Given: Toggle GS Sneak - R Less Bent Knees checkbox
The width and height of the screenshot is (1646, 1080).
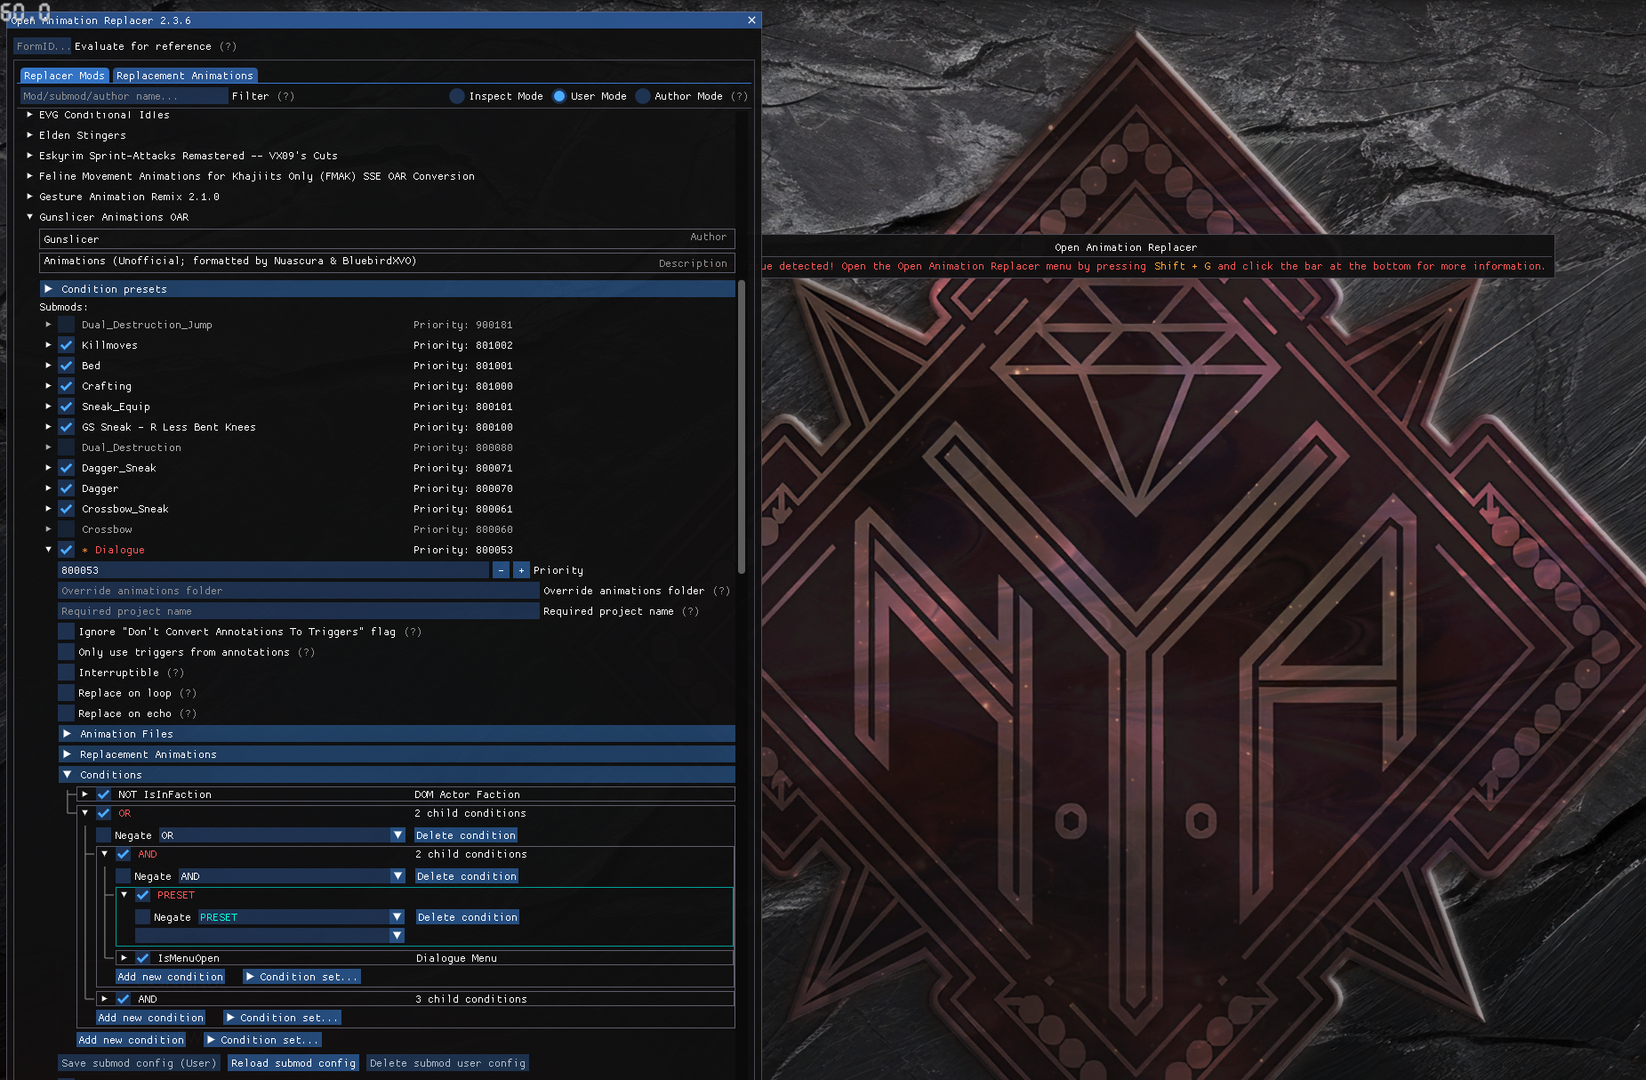Looking at the screenshot, I should 66,427.
